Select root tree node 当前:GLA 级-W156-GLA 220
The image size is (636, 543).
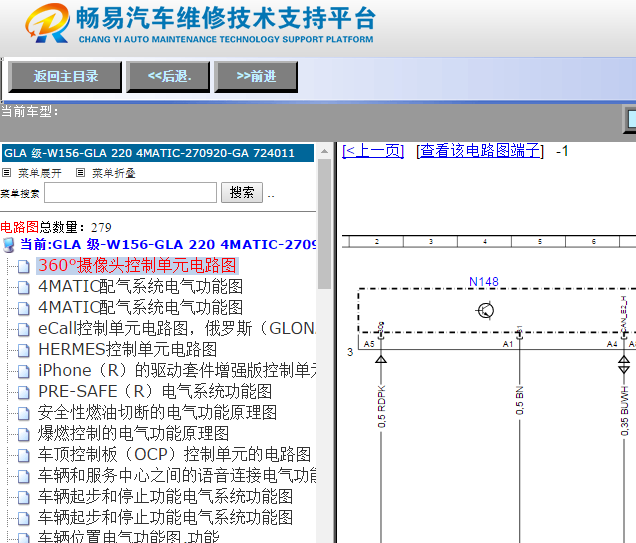point(168,245)
